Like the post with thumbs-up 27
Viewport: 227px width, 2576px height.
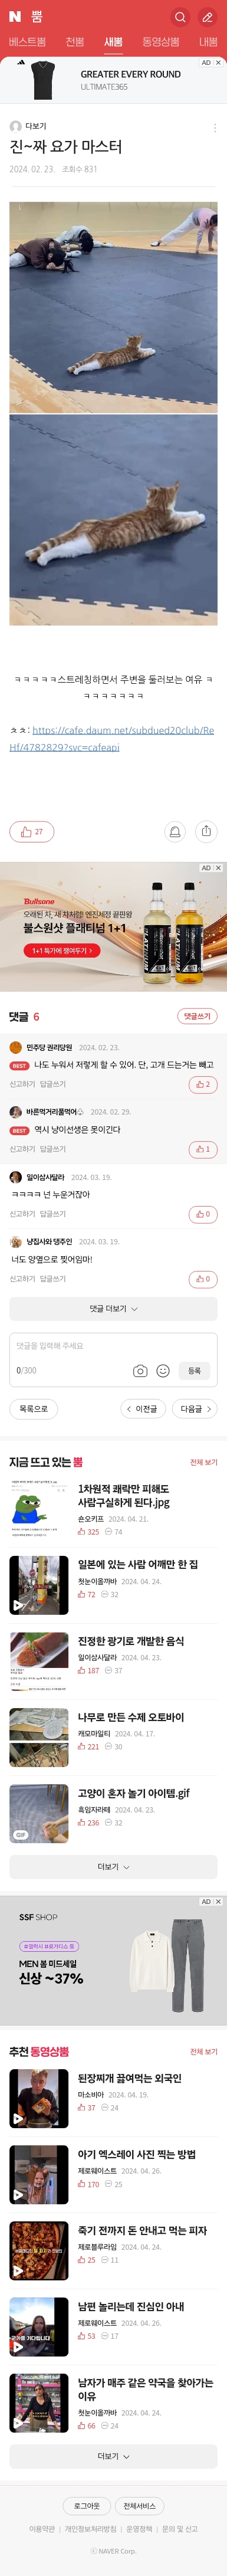pyautogui.click(x=31, y=831)
